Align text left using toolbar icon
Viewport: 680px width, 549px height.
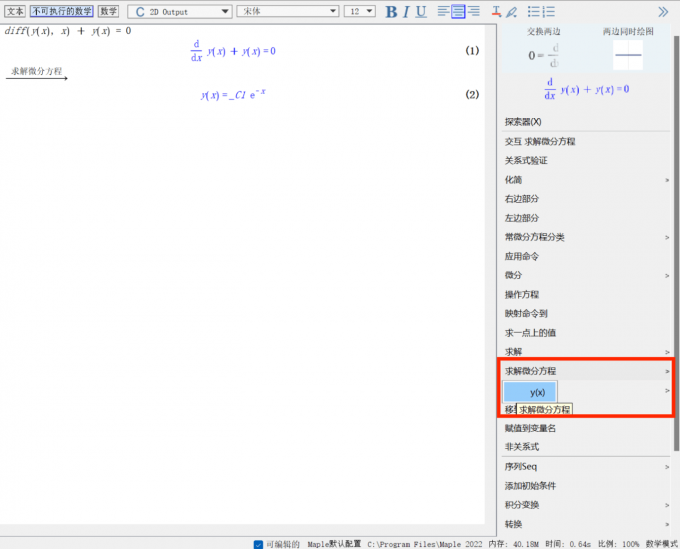[x=443, y=12]
